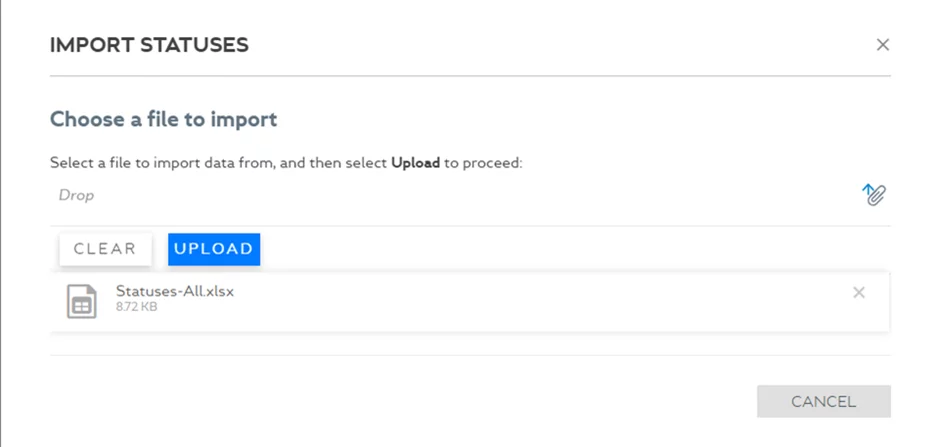This screenshot has height=447, width=940.
Task: Click the paperclip attach file icon
Action: tap(874, 194)
